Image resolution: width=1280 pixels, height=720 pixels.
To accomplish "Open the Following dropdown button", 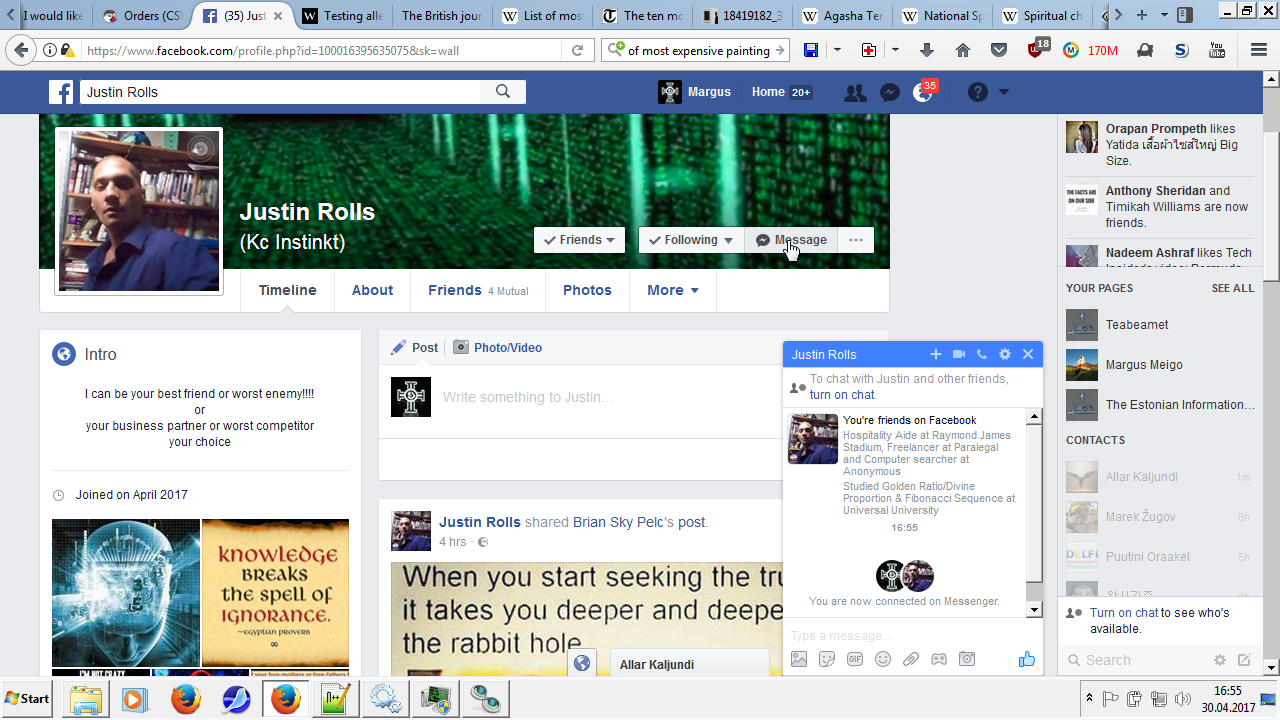I will pos(691,240).
